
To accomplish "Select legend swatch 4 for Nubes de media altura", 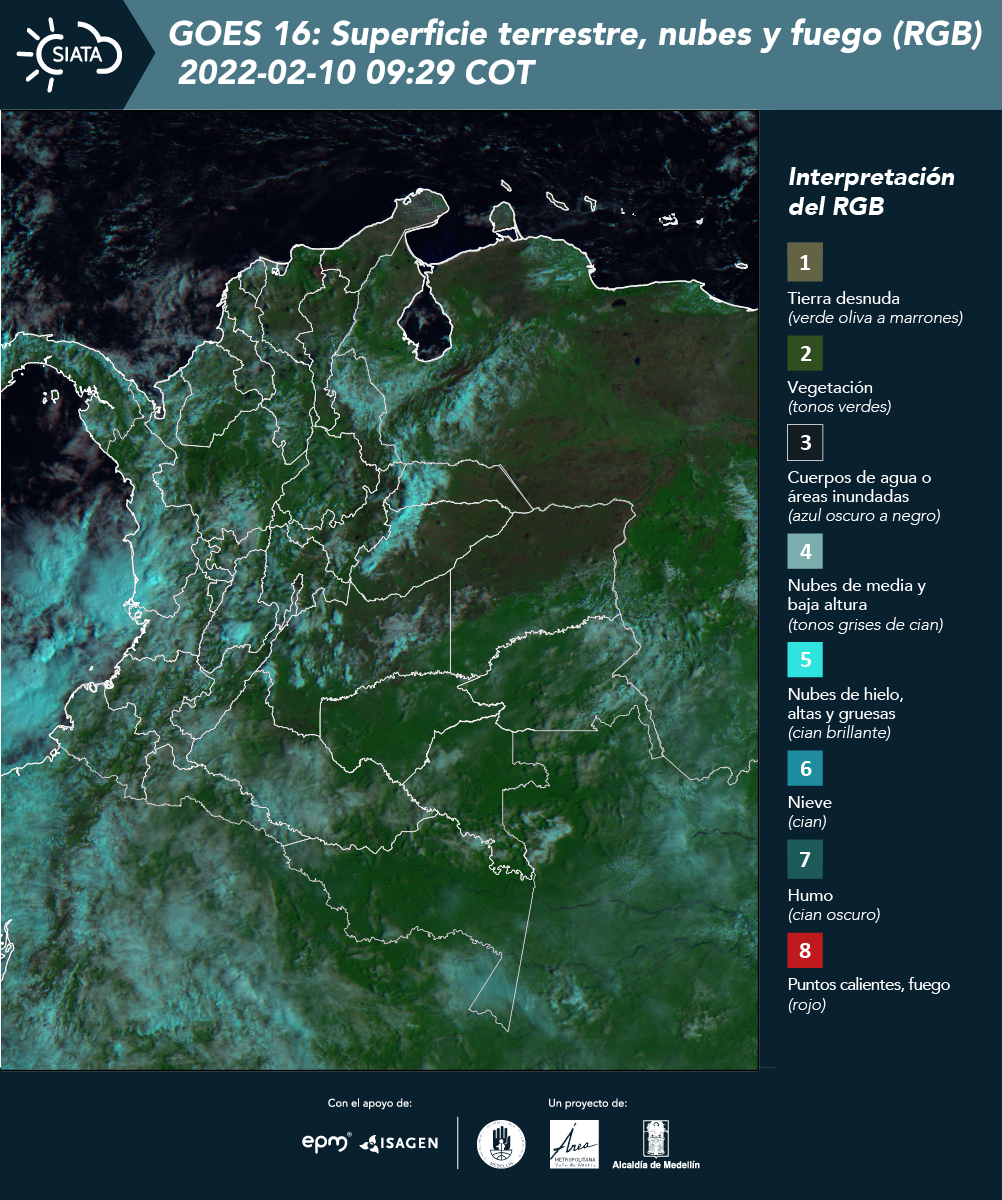I will (805, 550).
